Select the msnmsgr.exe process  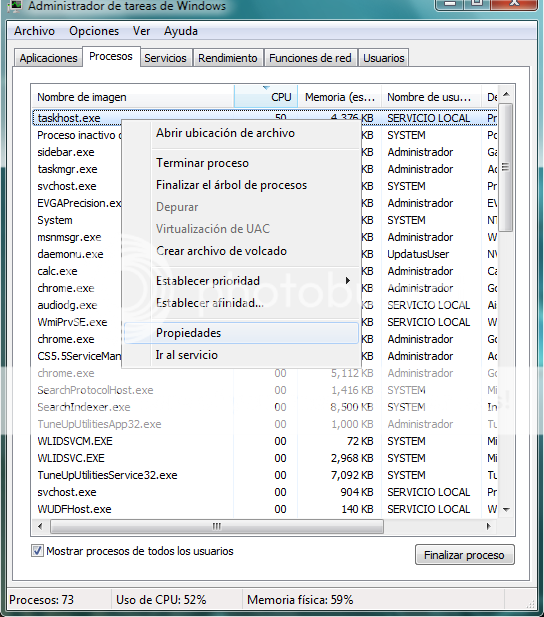point(69,237)
